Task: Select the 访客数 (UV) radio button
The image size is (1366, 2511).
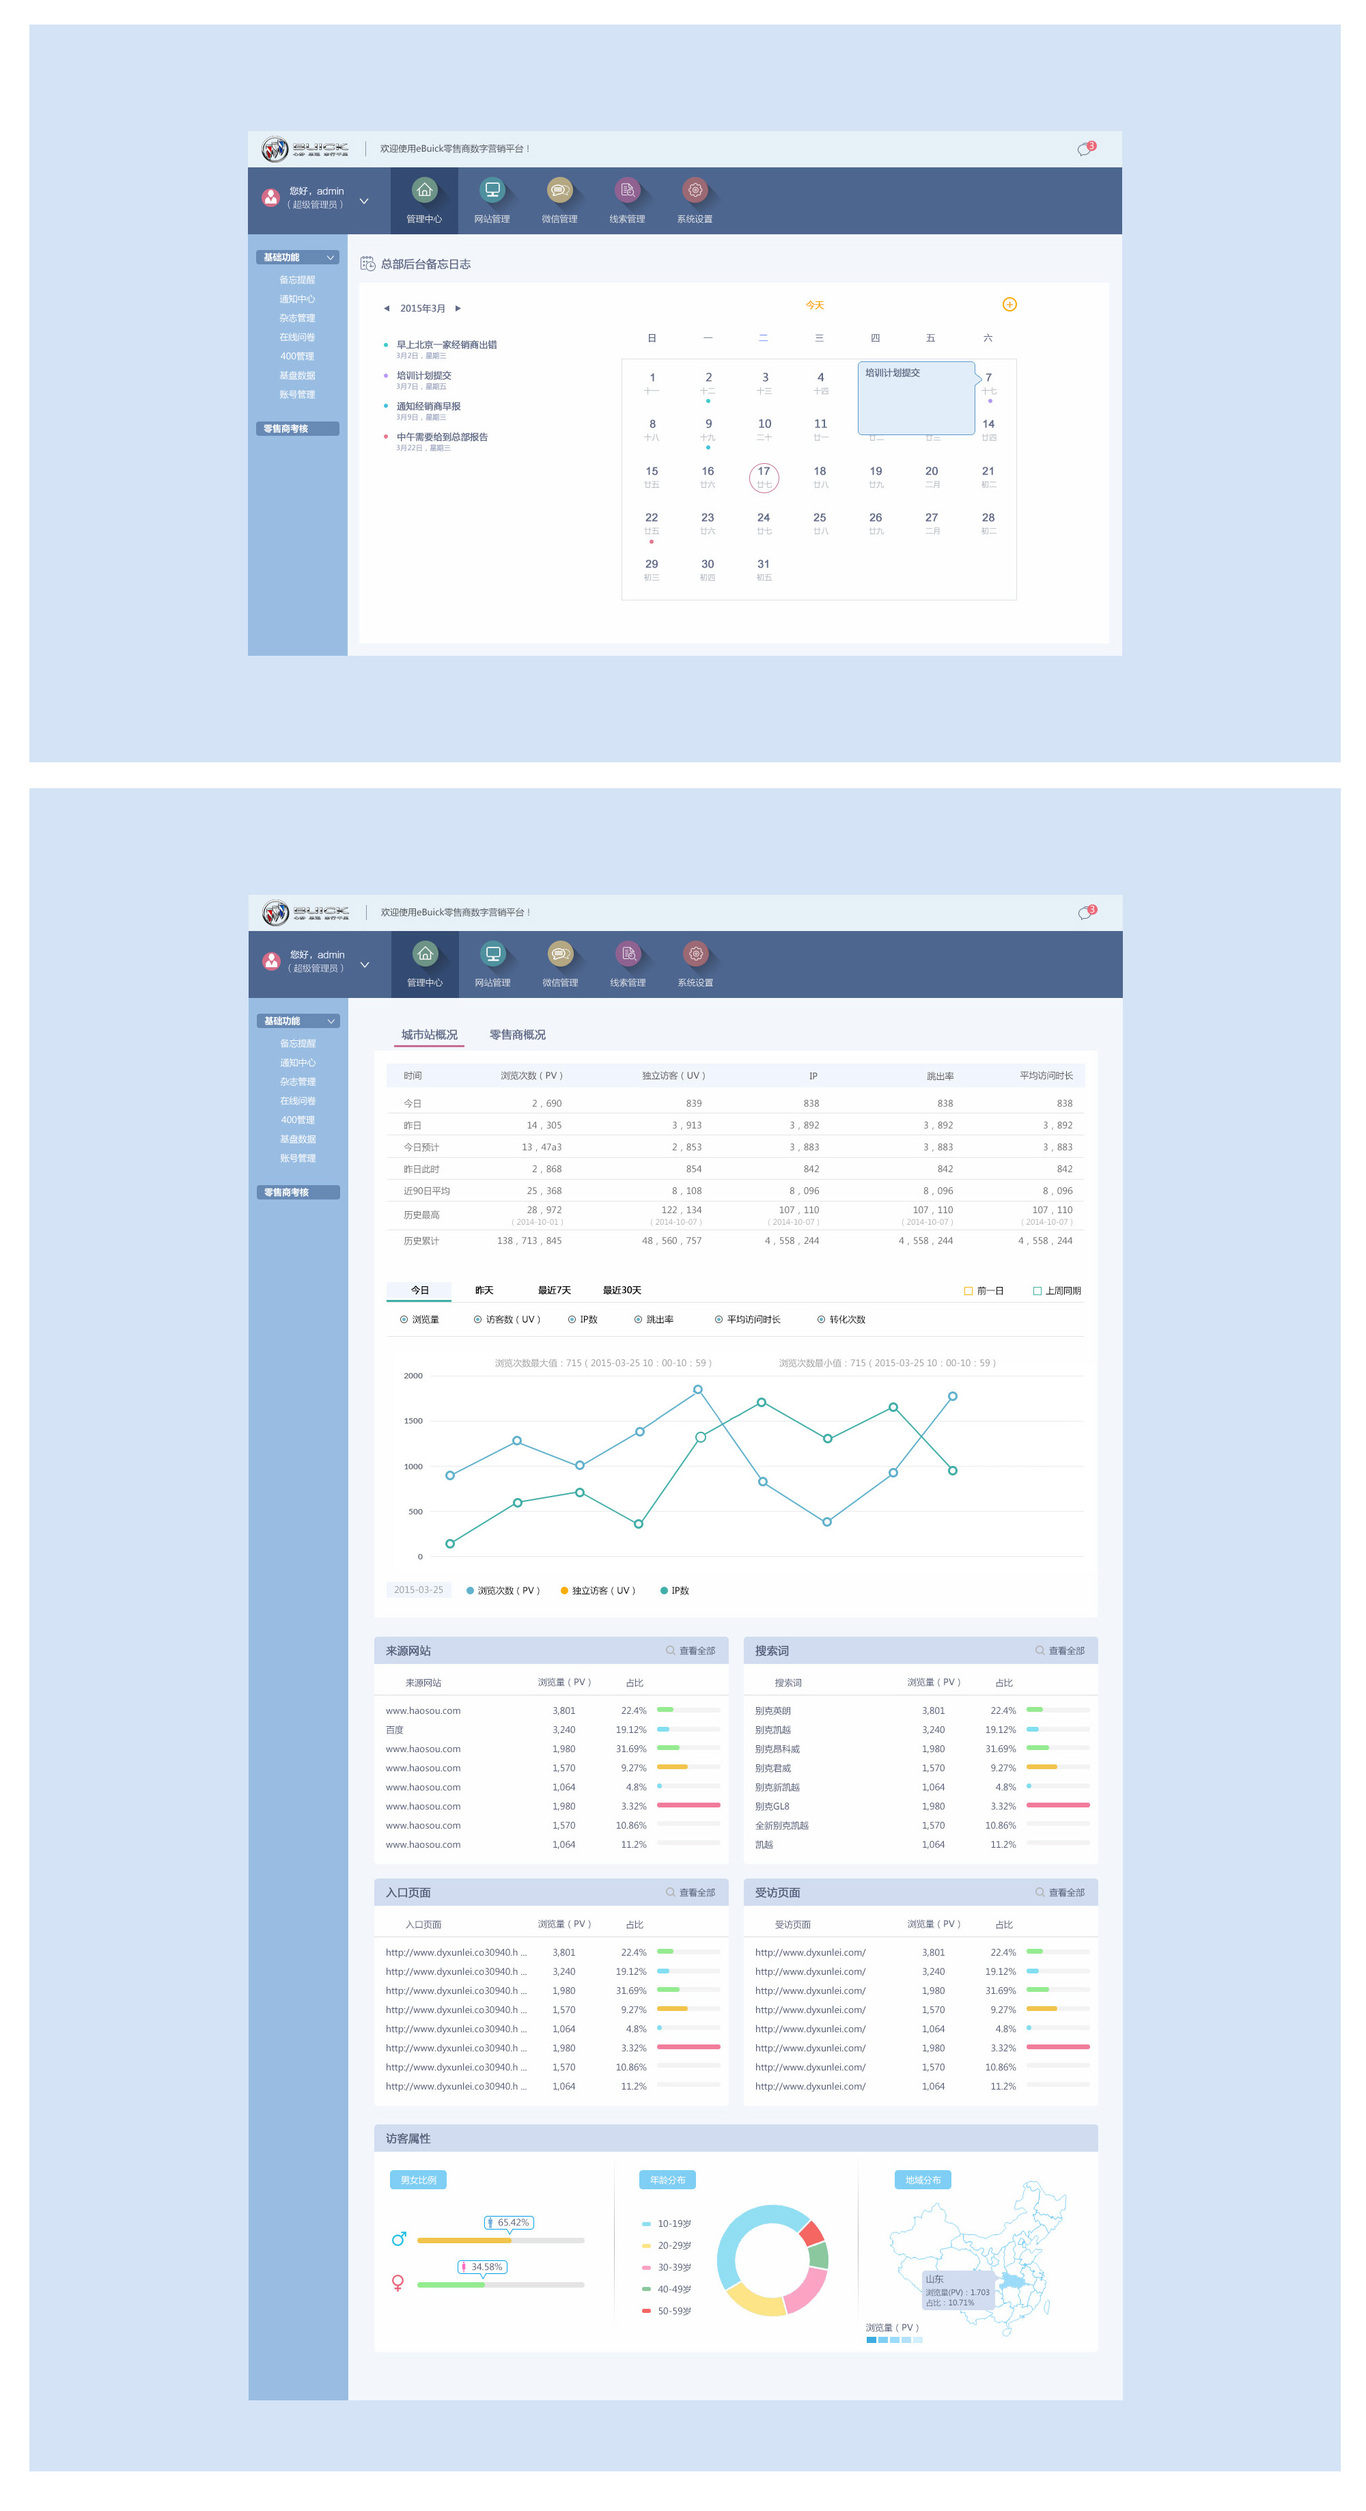Action: pos(477,1320)
